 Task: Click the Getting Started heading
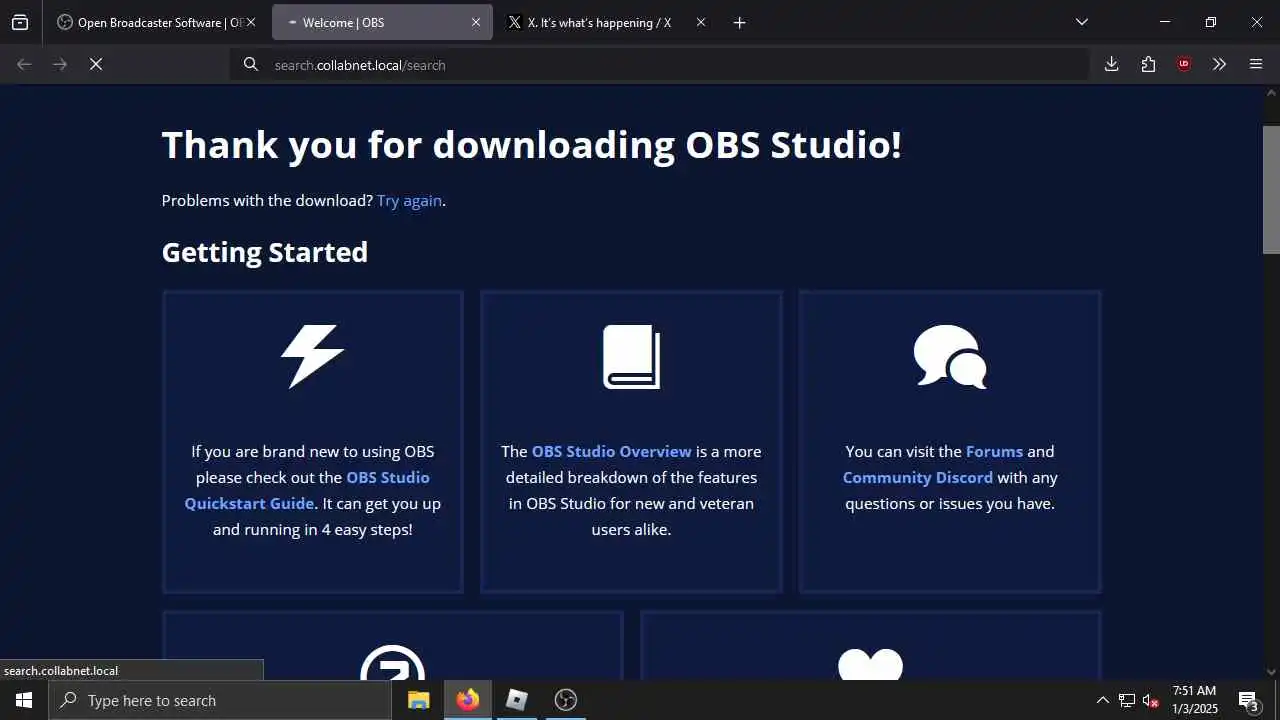point(265,252)
